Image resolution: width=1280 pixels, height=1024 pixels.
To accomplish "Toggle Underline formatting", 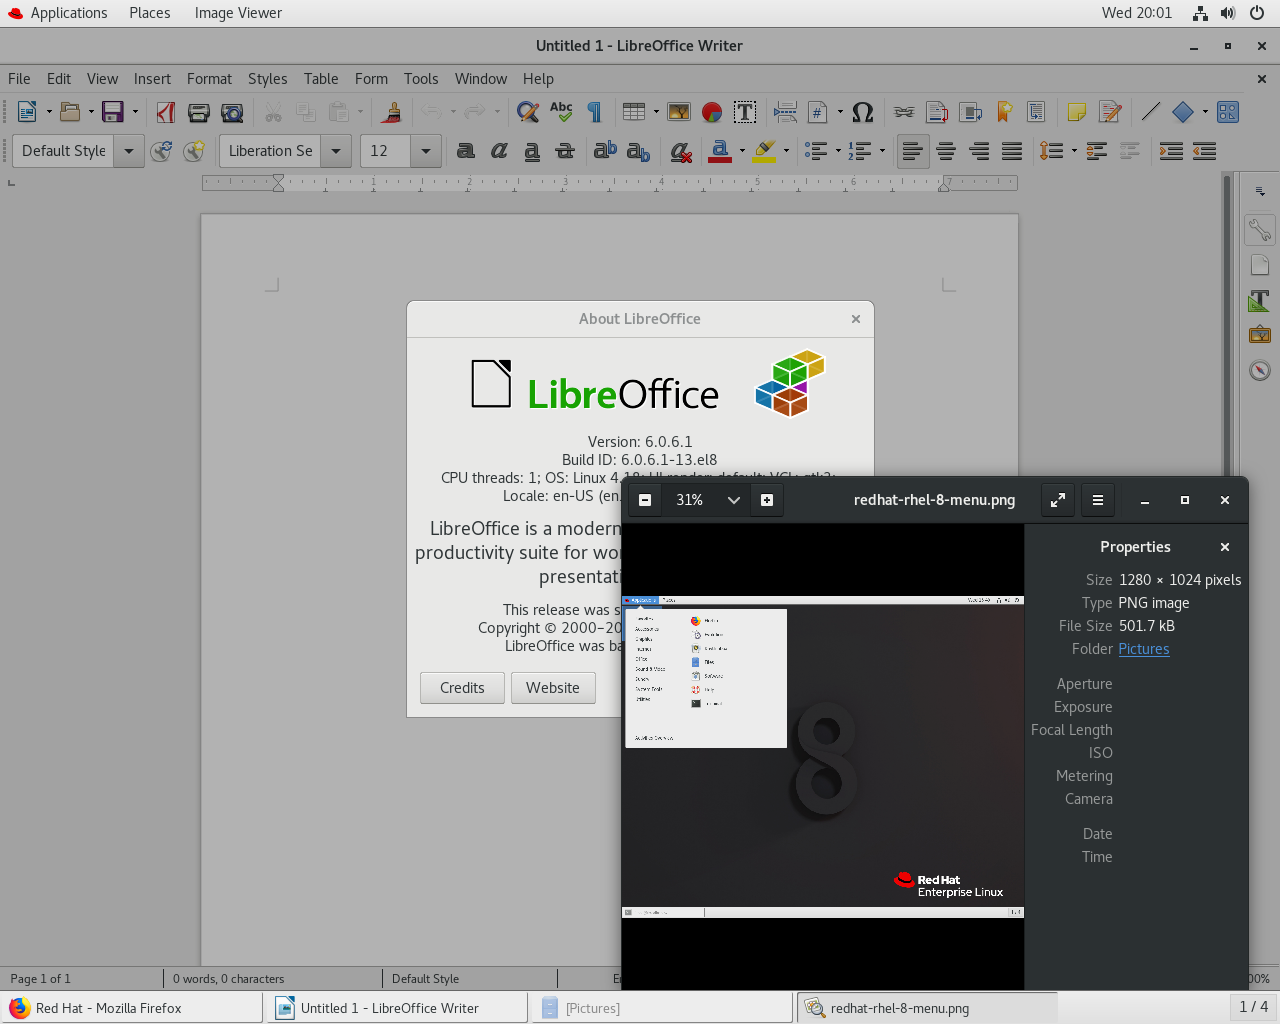I will click(532, 151).
